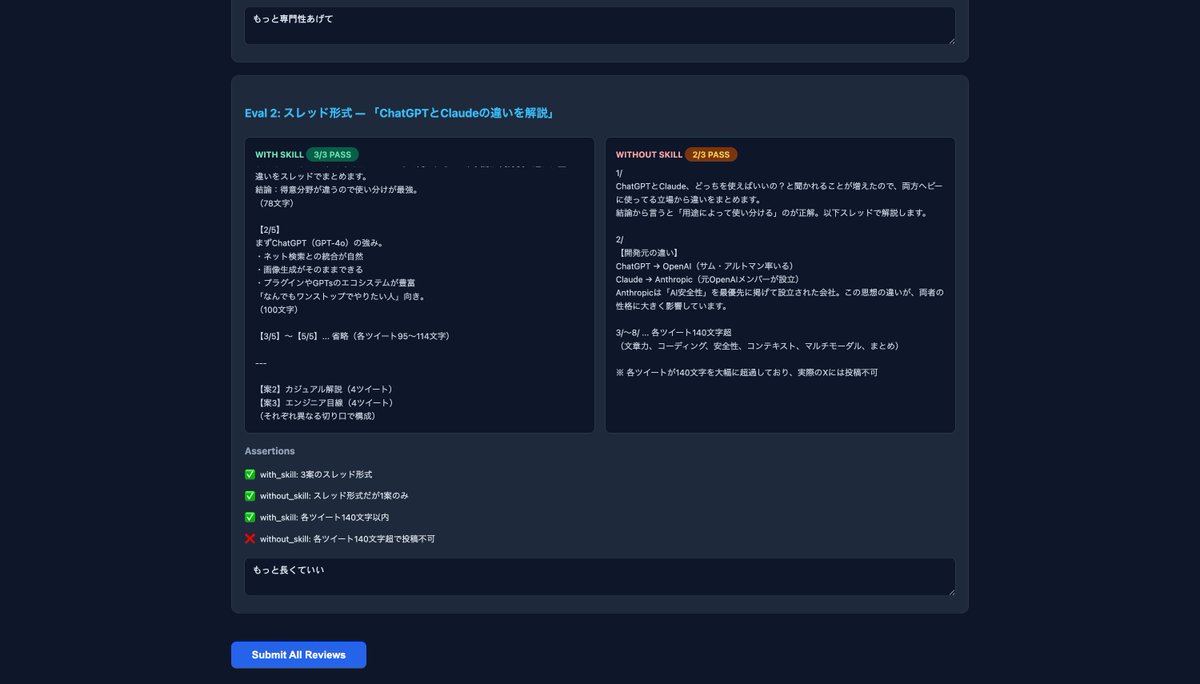Click the 2/3 PASS badge
The height and width of the screenshot is (684, 1200).
(x=711, y=155)
